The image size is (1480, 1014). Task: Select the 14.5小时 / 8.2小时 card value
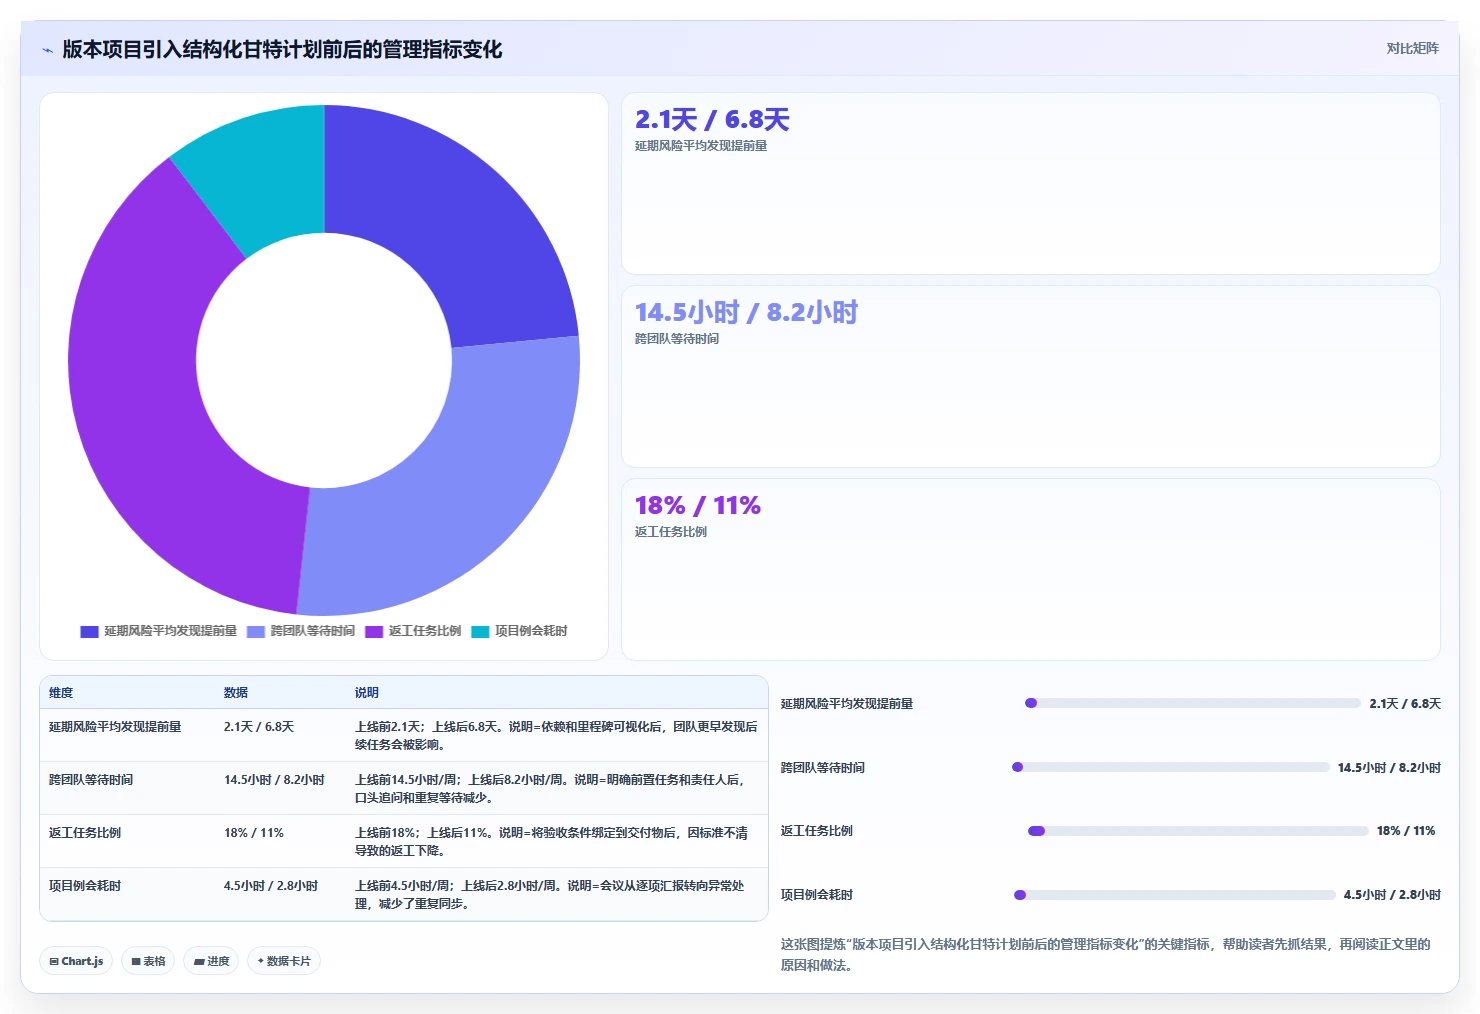pos(746,313)
